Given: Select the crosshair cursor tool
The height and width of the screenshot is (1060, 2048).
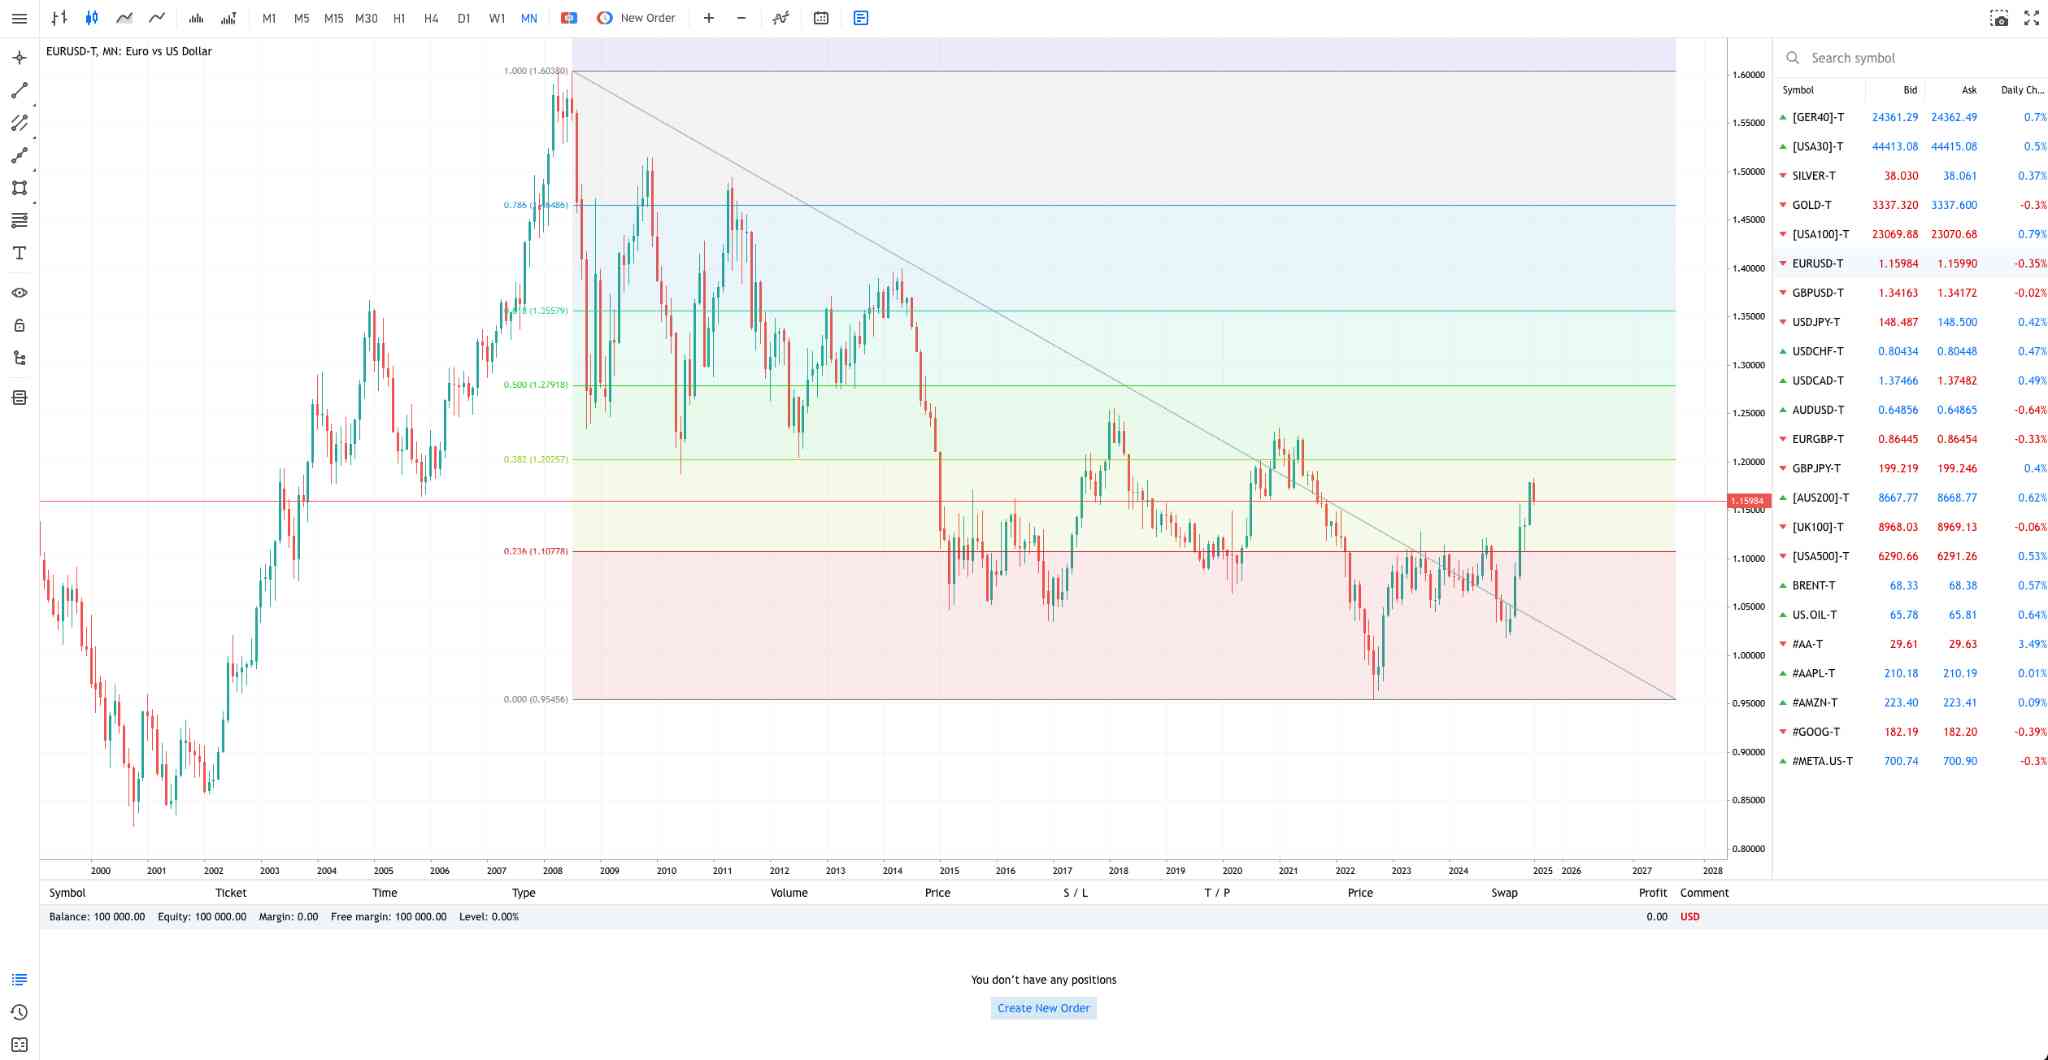Looking at the screenshot, I should (19, 58).
